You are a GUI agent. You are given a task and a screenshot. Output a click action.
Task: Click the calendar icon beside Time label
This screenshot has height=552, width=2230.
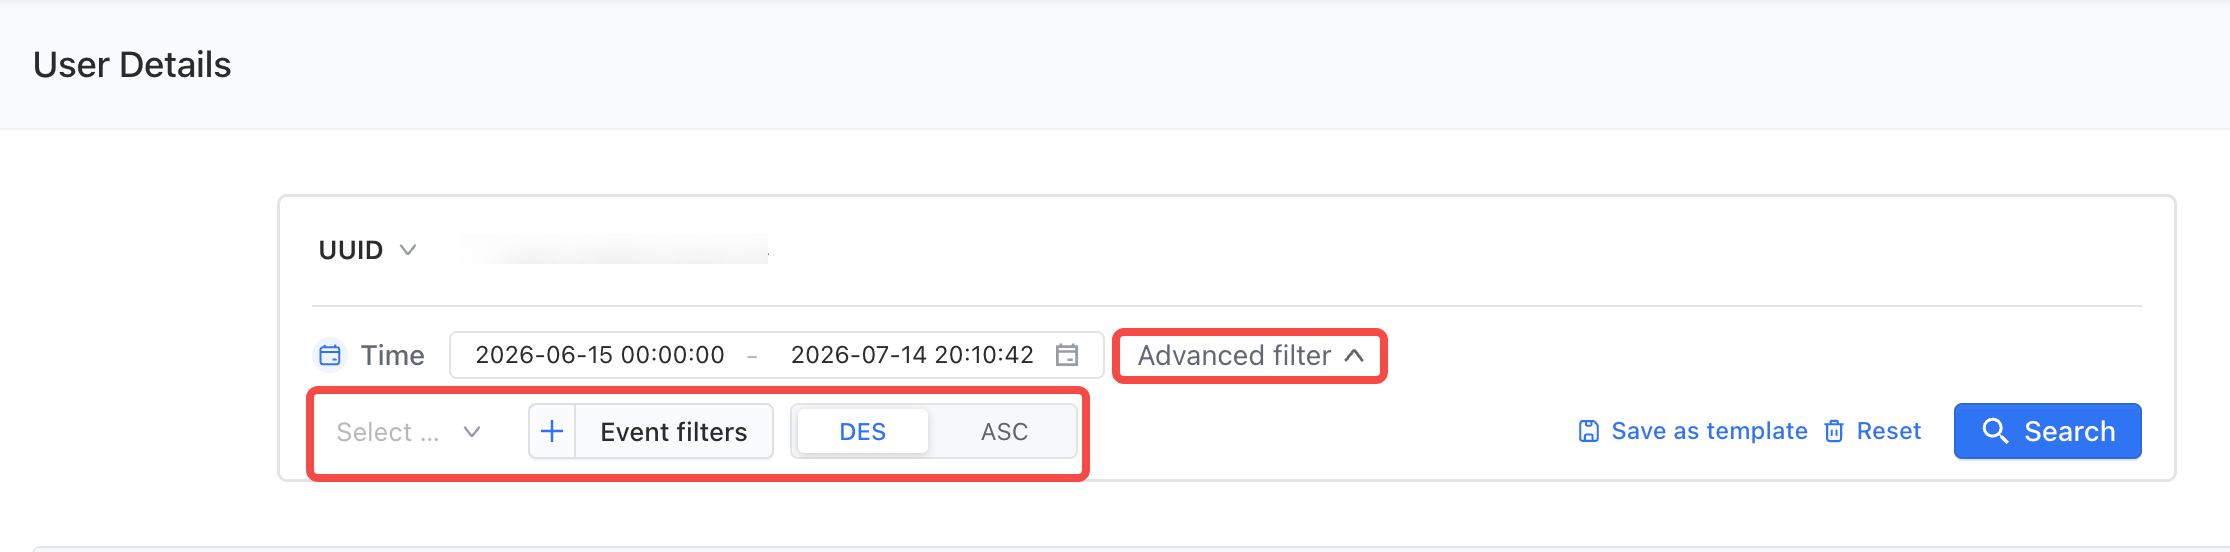pyautogui.click(x=330, y=355)
